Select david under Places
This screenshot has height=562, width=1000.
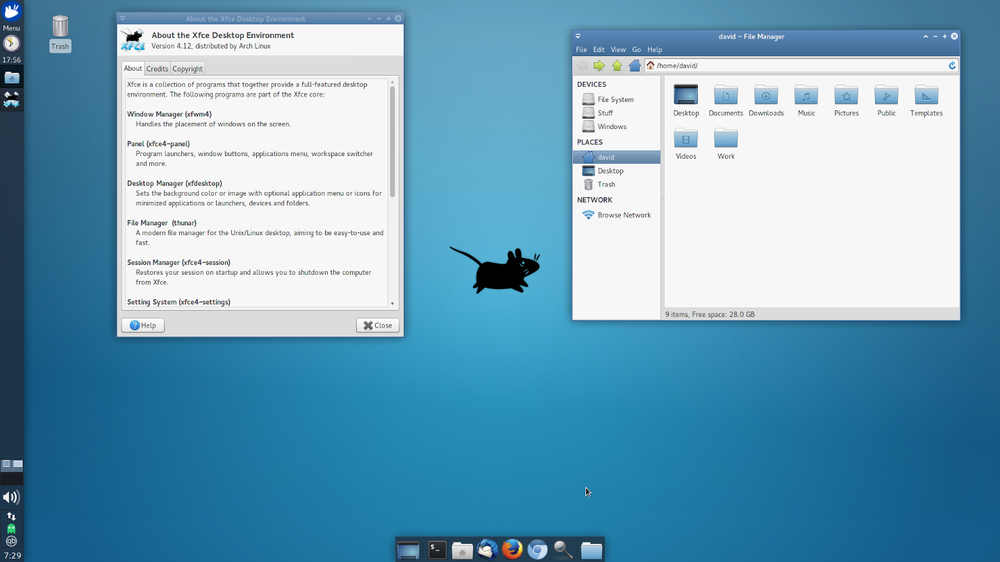tap(616, 157)
